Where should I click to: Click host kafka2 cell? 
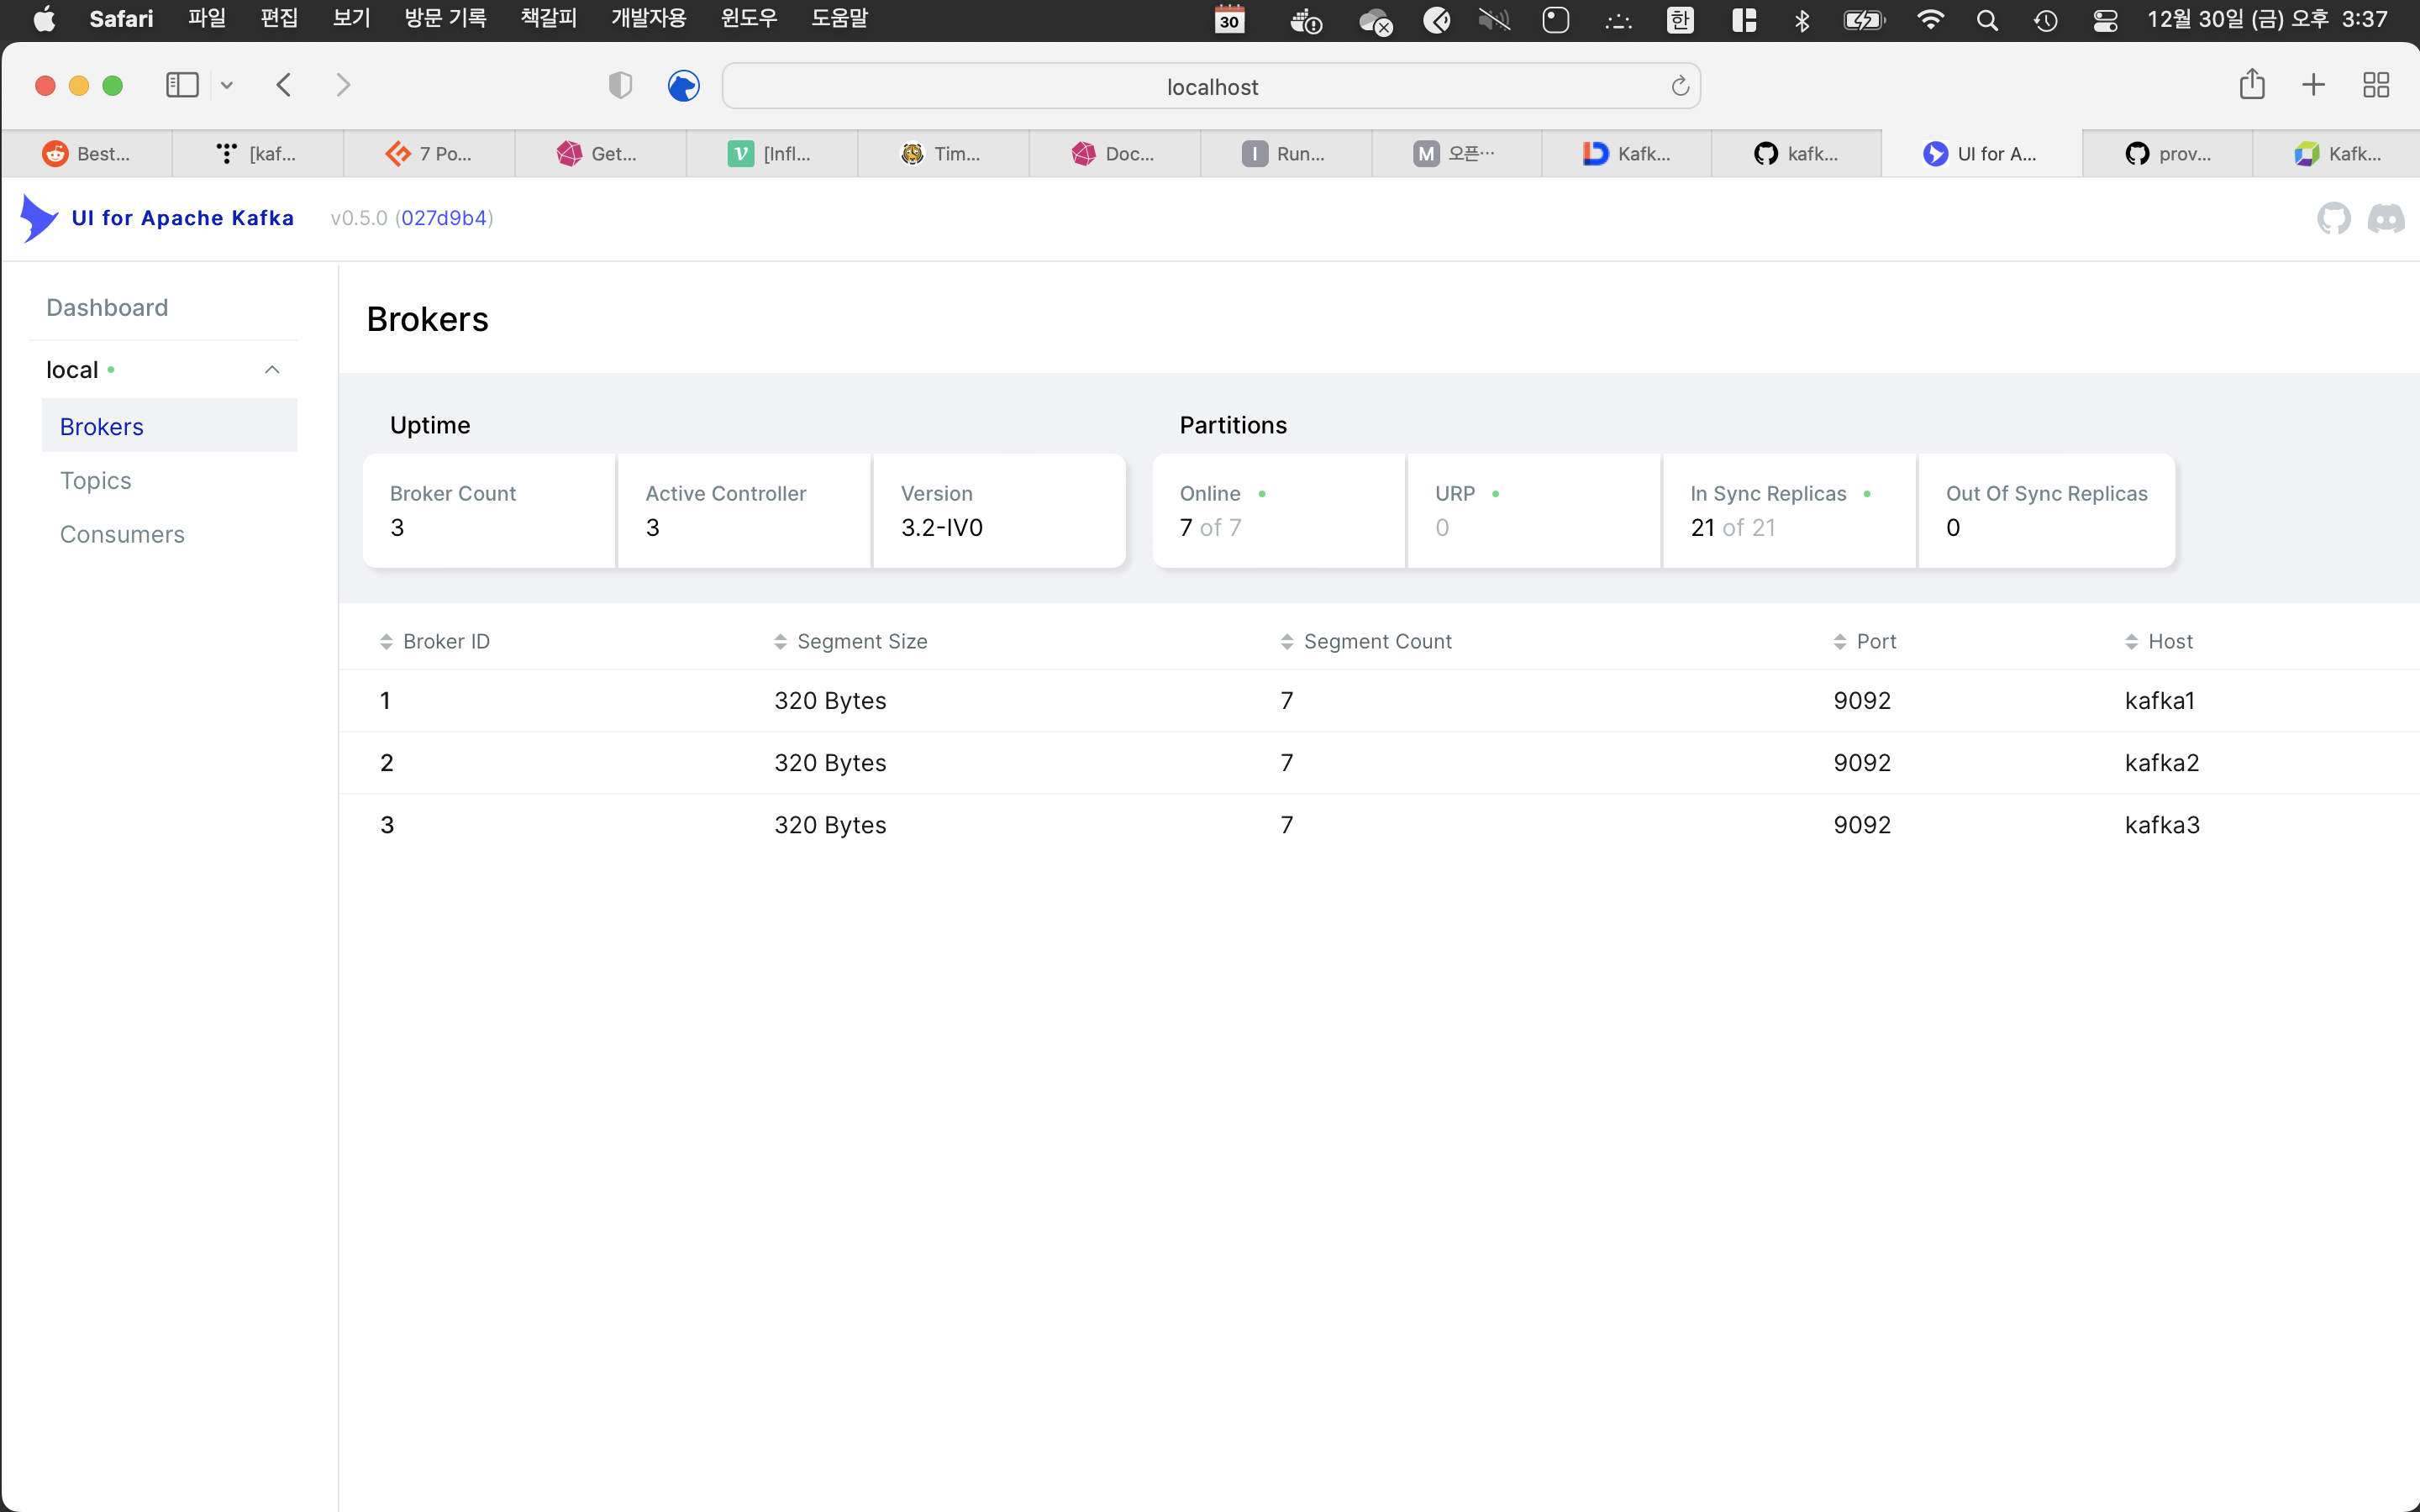point(2162,762)
